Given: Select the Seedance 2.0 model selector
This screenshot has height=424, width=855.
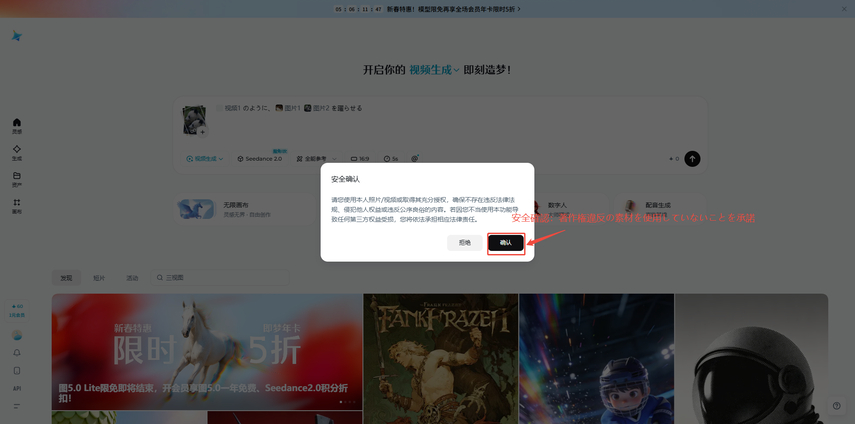Looking at the screenshot, I should point(260,159).
